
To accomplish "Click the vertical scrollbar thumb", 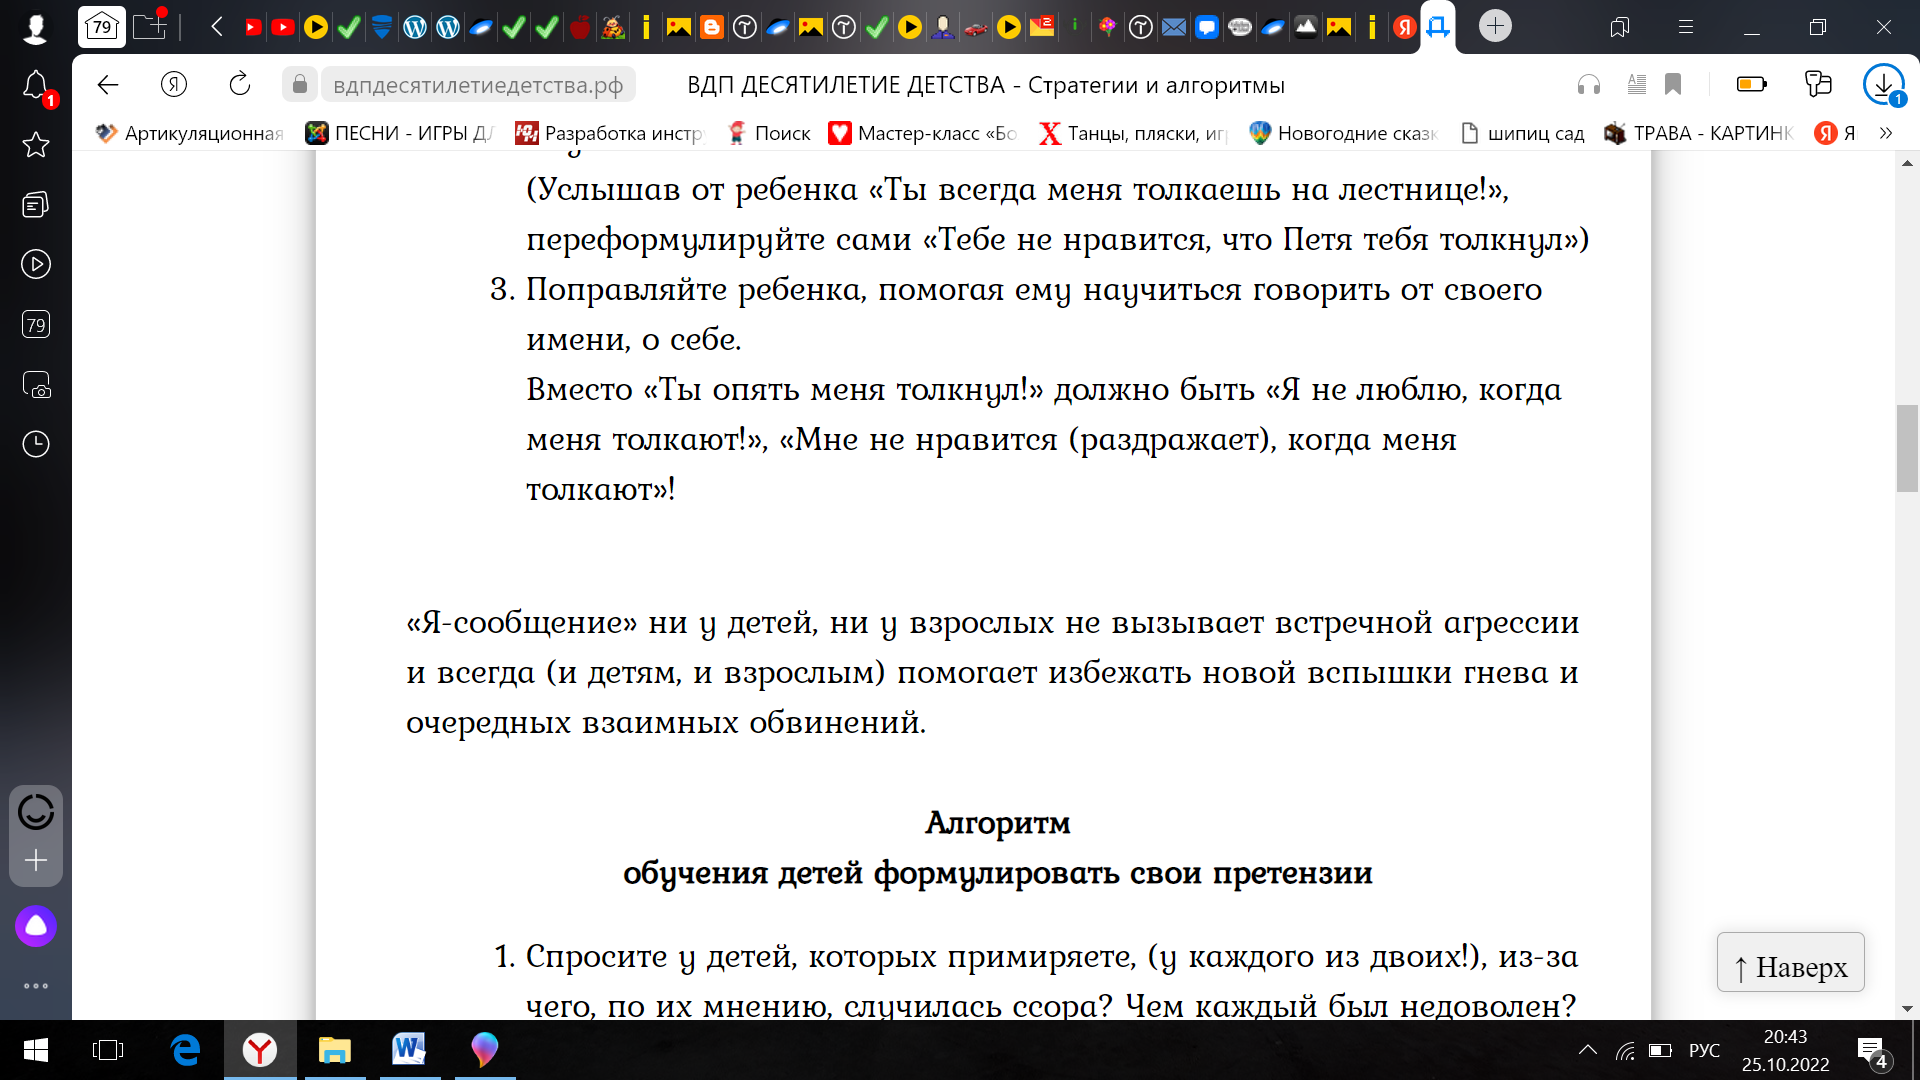I will point(1907,448).
